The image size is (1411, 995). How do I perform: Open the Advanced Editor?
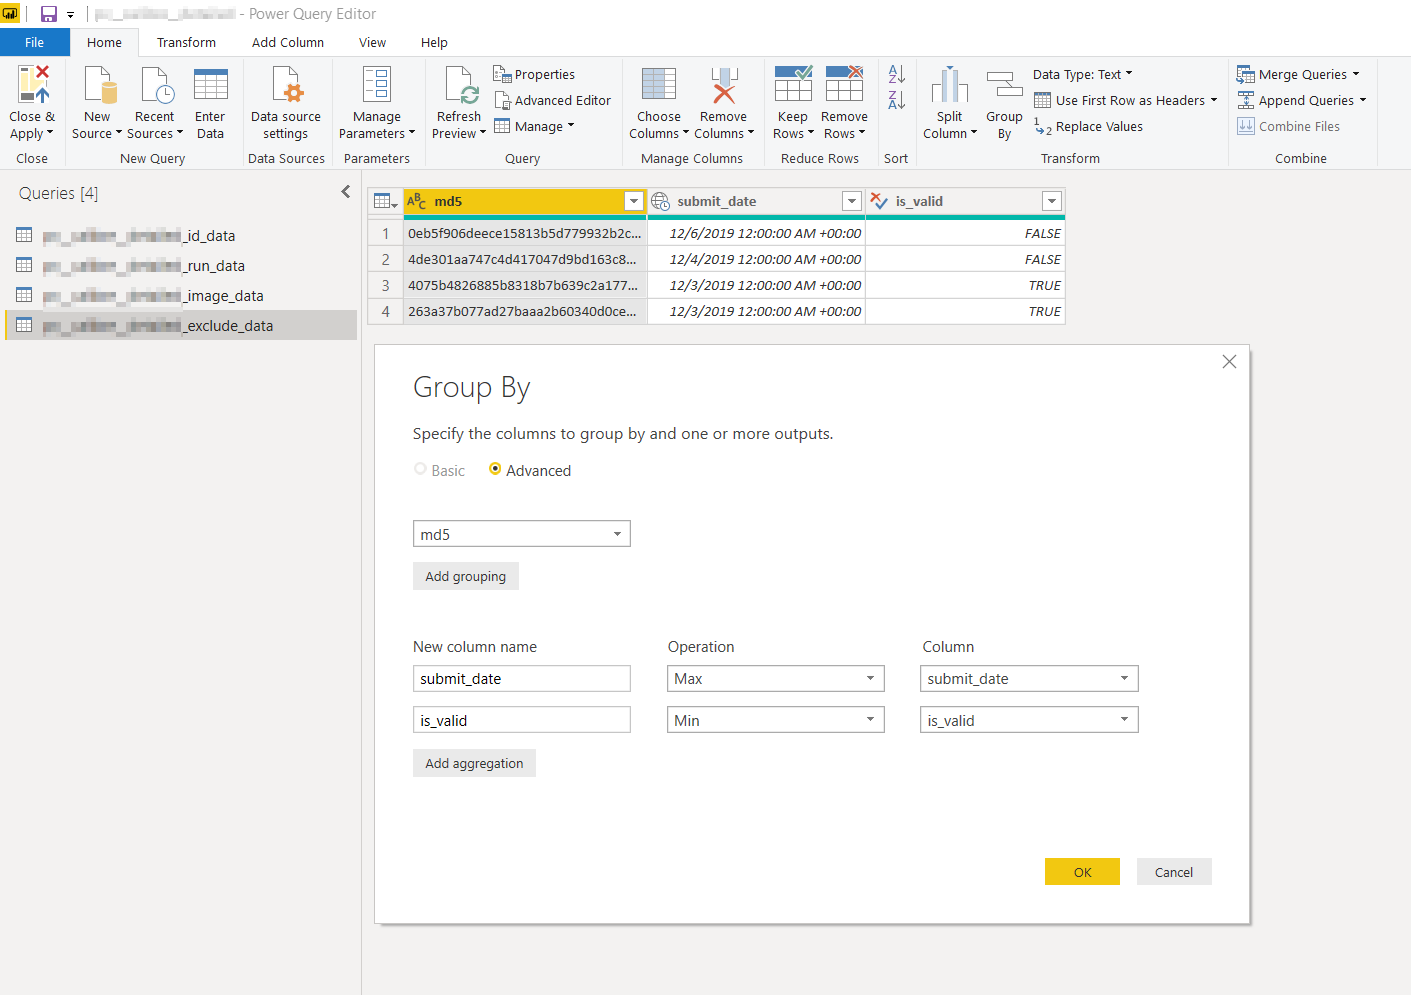coord(552,100)
